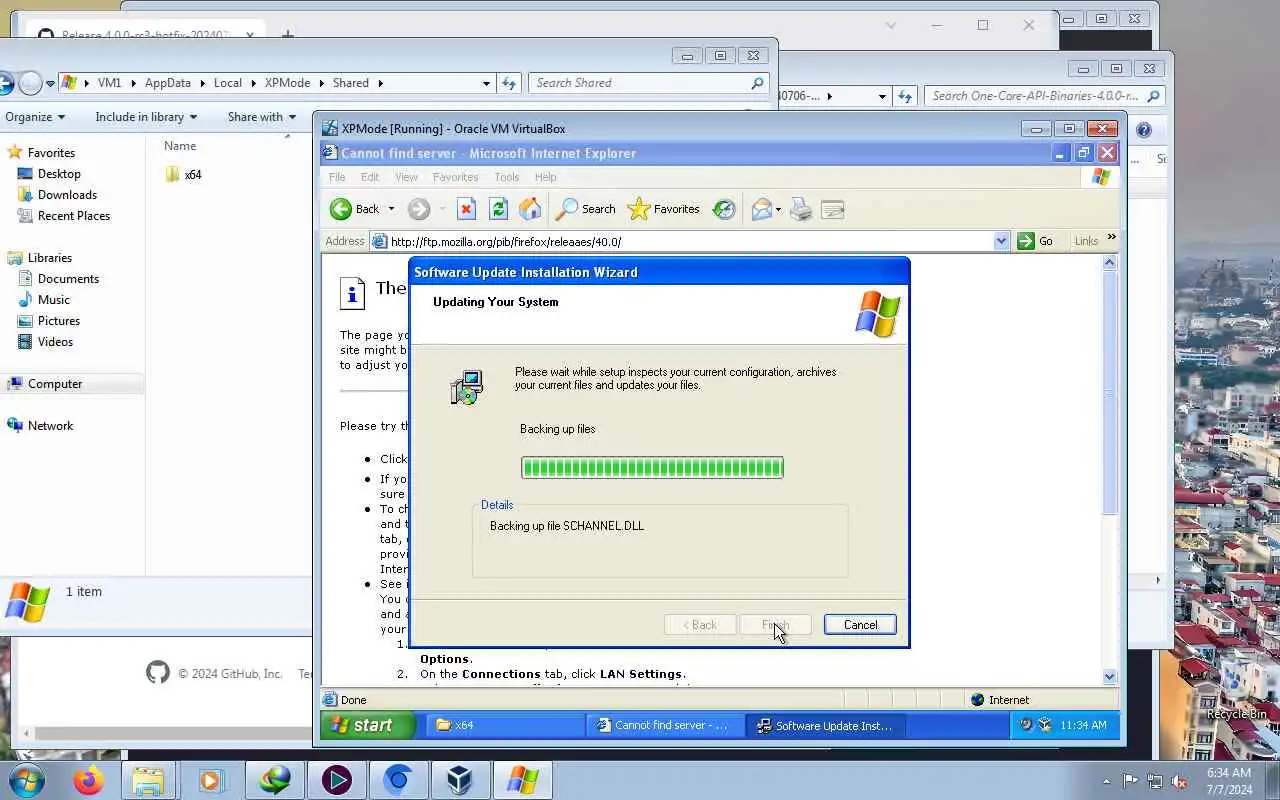
Task: Click the Home icon in IE toolbar
Action: pos(530,209)
